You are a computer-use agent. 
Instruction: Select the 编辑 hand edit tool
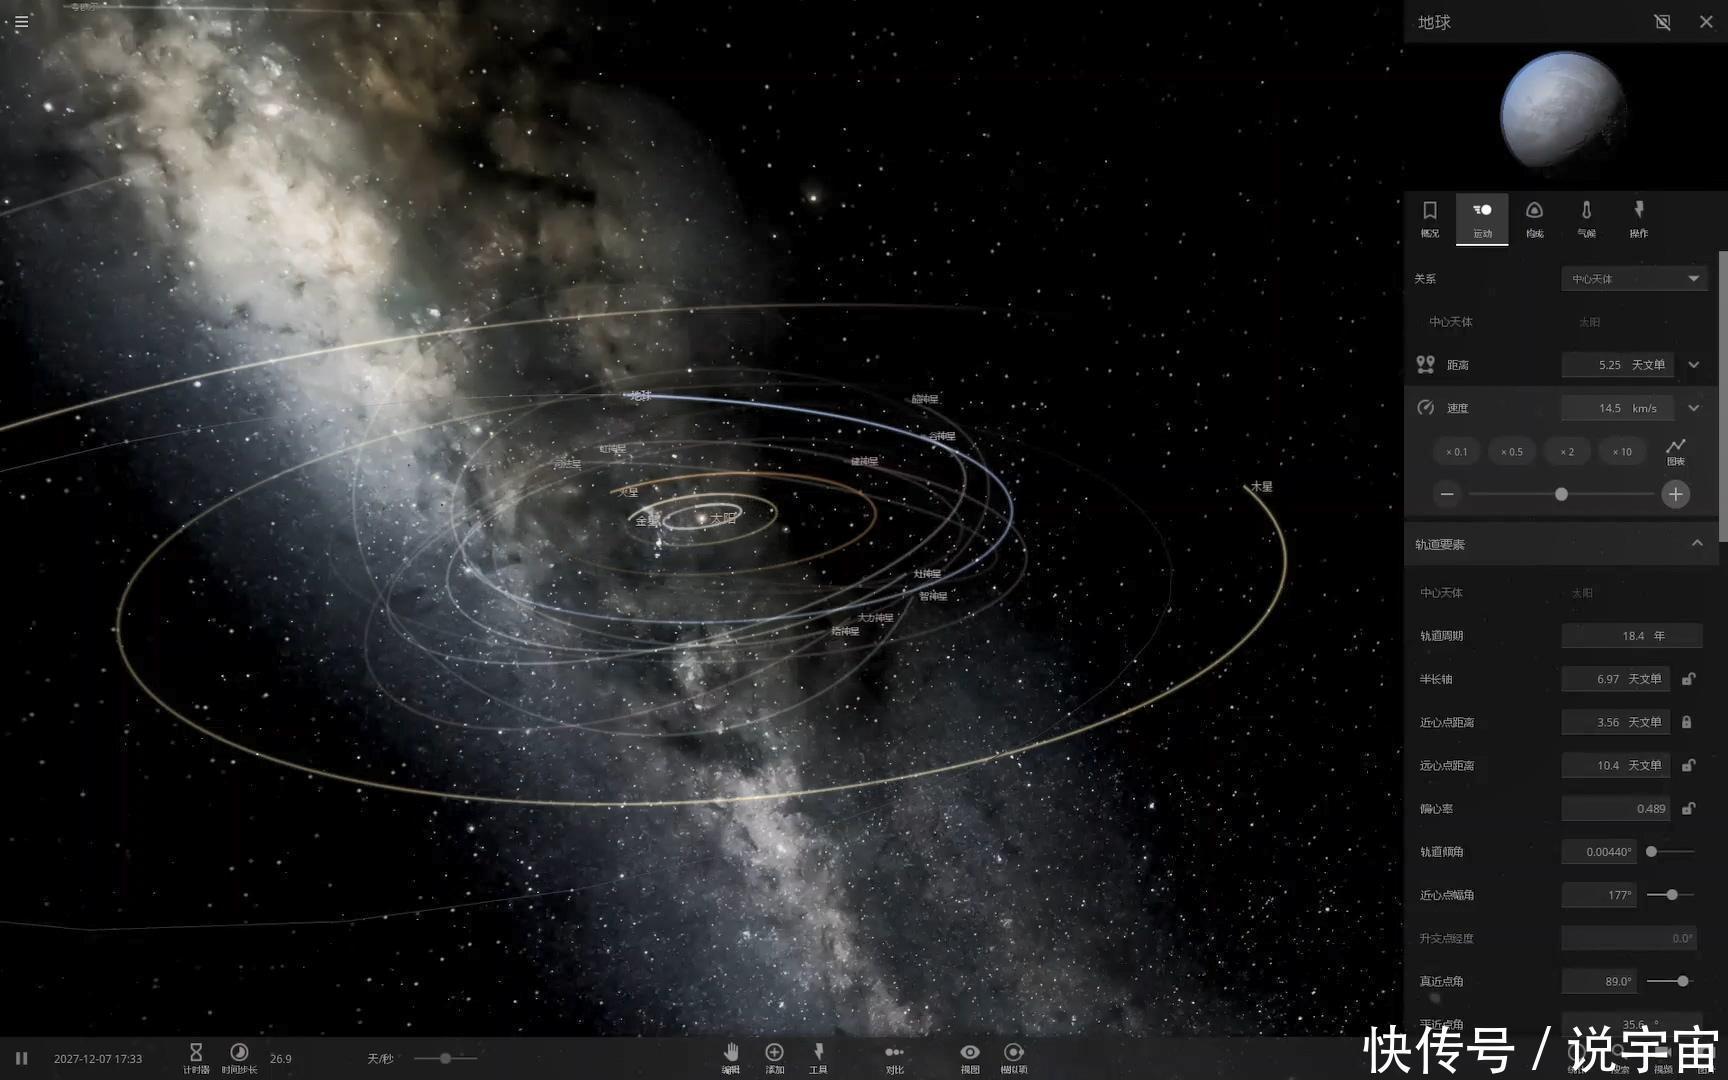pyautogui.click(x=731, y=1053)
